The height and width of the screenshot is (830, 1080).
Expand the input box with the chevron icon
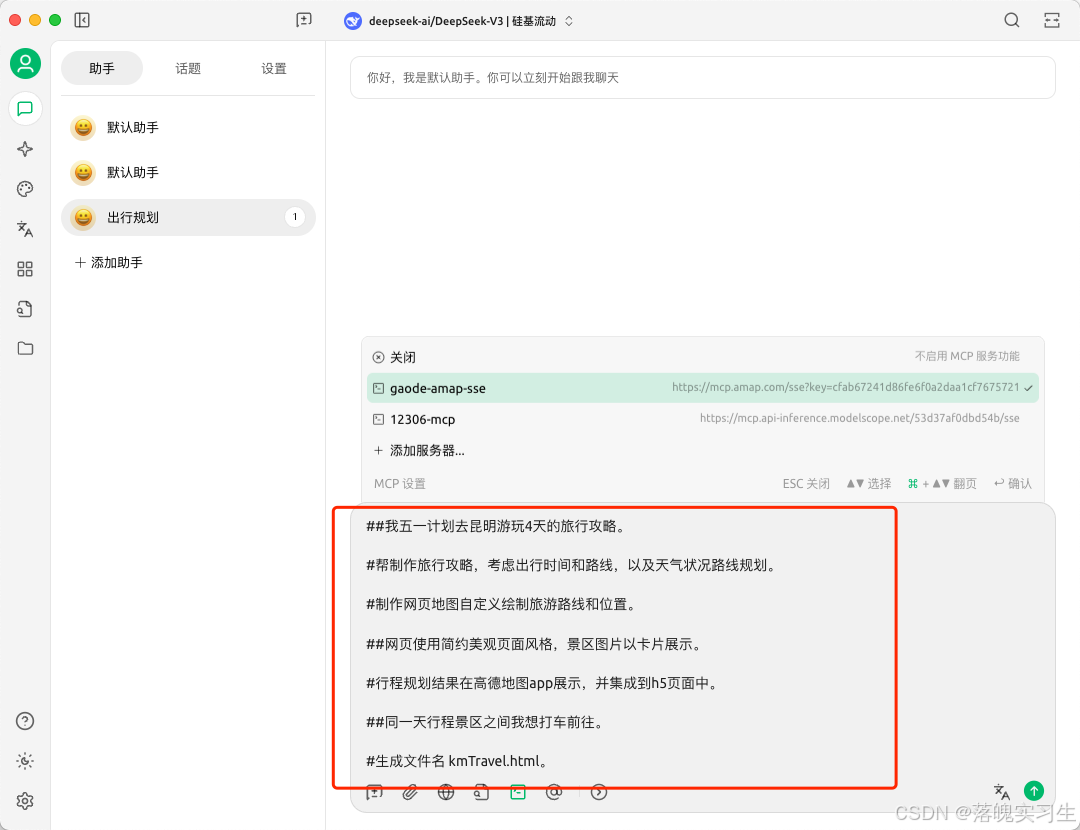coord(598,791)
